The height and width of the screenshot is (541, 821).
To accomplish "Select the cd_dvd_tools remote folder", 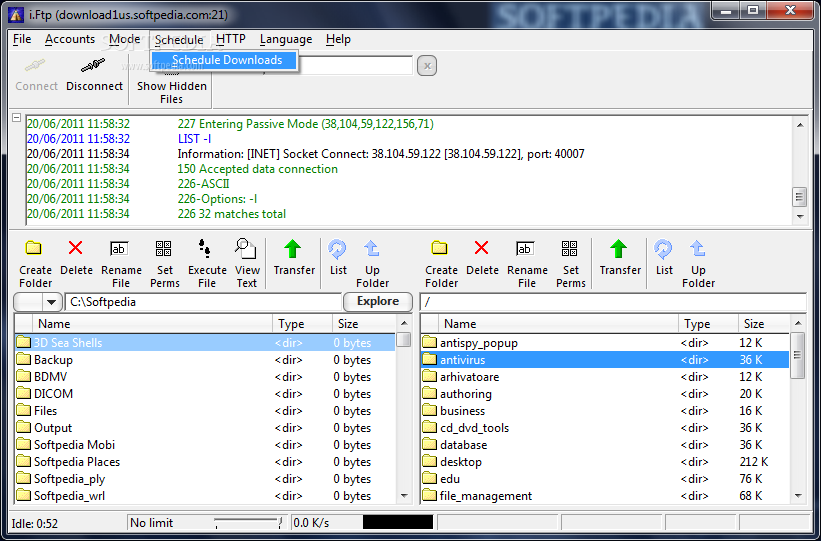I will pyautogui.click(x=605, y=428).
